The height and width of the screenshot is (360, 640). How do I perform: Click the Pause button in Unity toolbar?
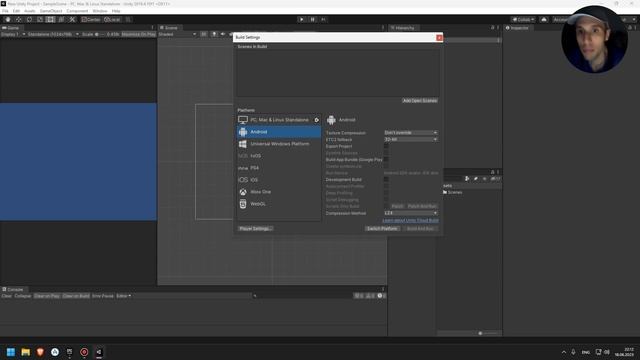pyautogui.click(x=313, y=20)
